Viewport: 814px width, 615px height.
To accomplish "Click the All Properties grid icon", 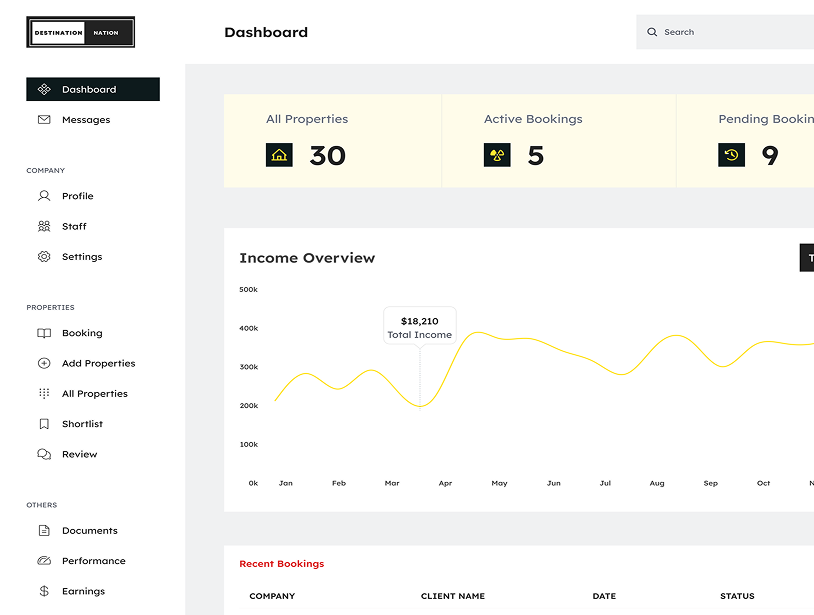I will pos(44,394).
